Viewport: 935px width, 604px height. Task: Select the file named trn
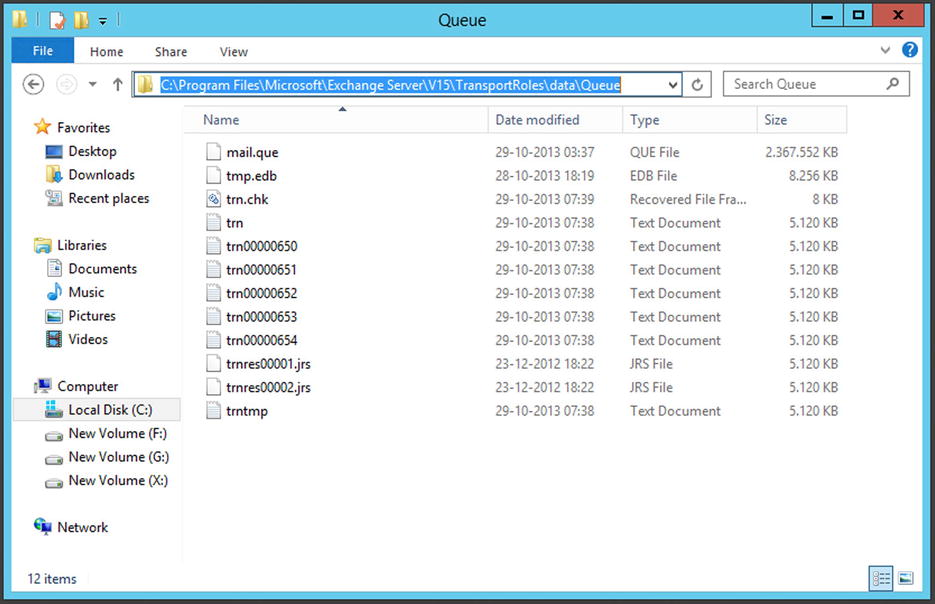[234, 222]
